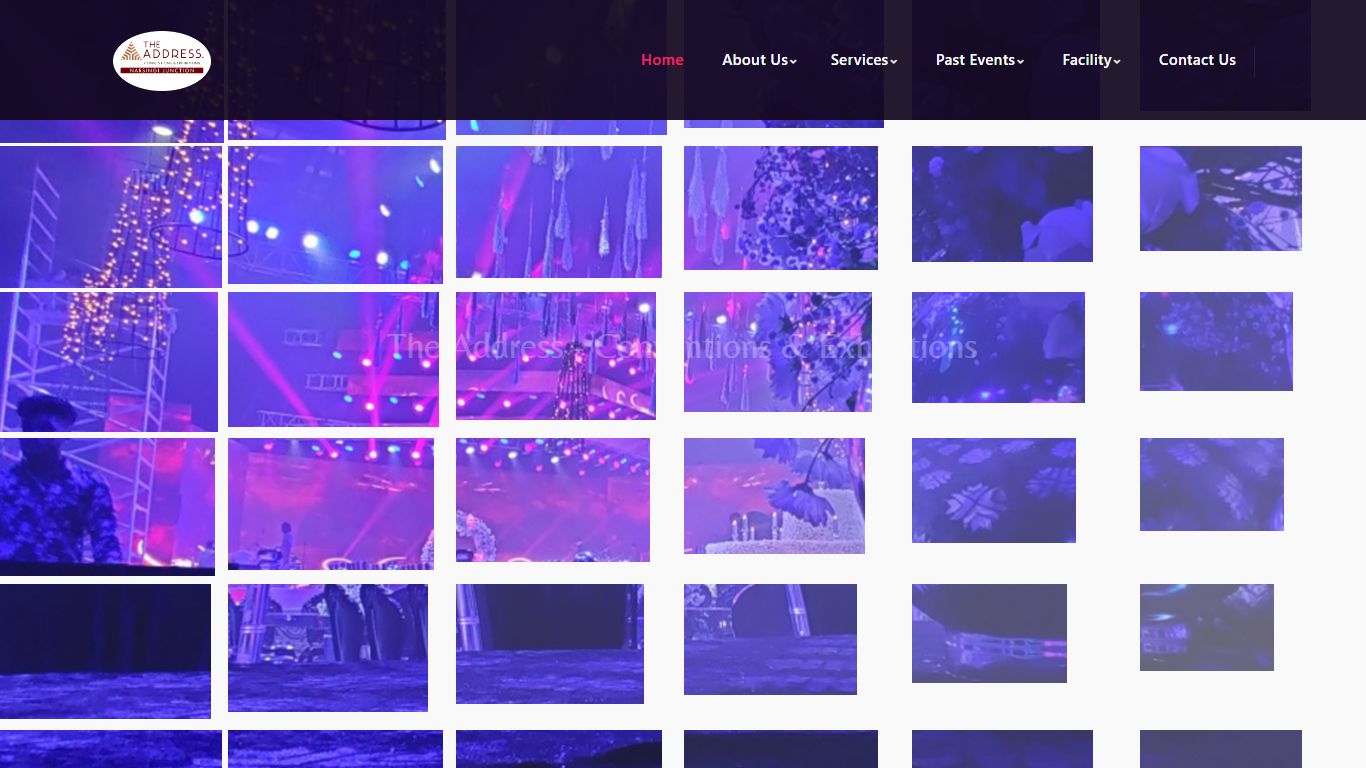Image resolution: width=1366 pixels, height=768 pixels.
Task: Click the tile with white stage spotlights on truss
Action: coord(335,215)
